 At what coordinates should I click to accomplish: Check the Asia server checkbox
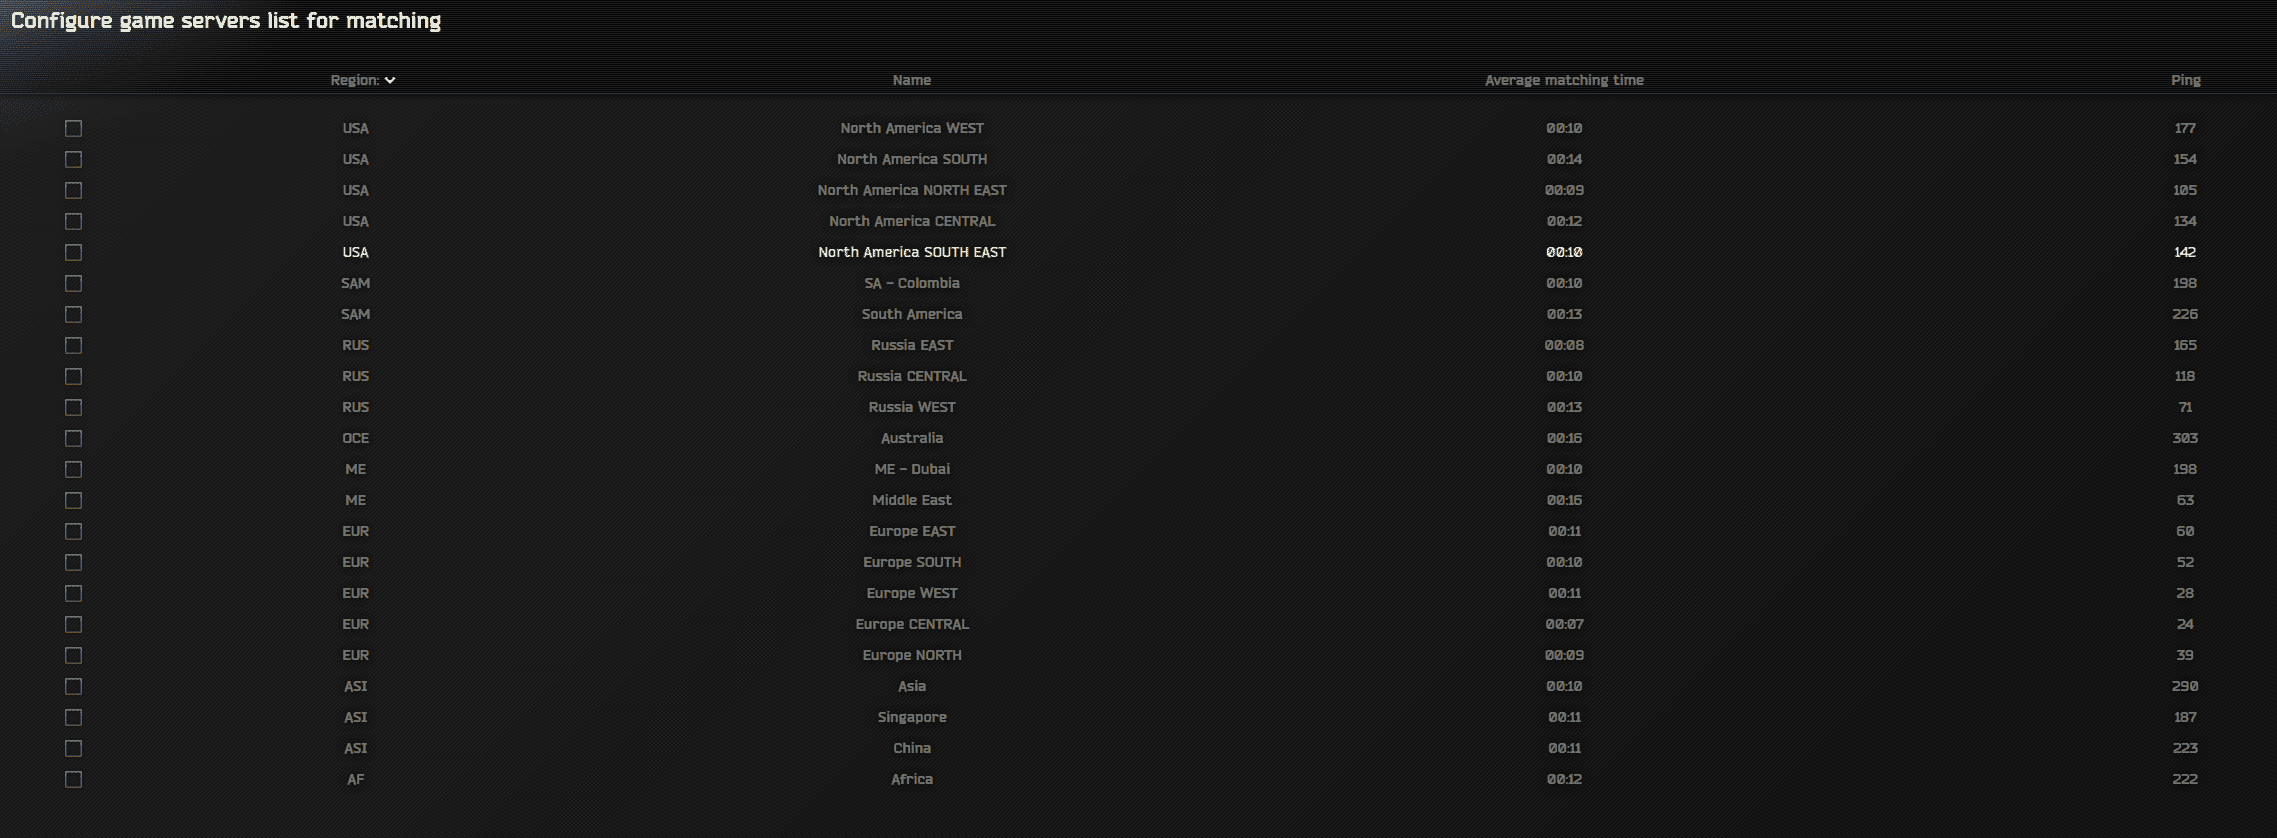(73, 686)
